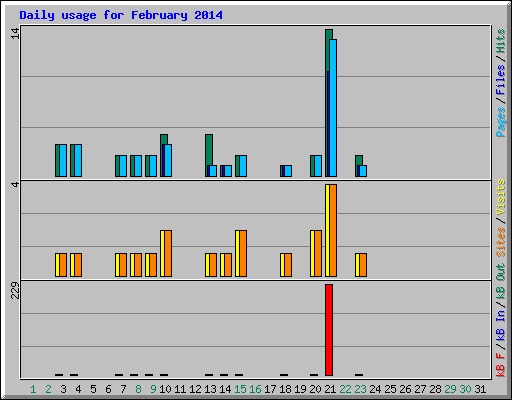
Task: Click day '31' on the date axis
Action: (480, 389)
